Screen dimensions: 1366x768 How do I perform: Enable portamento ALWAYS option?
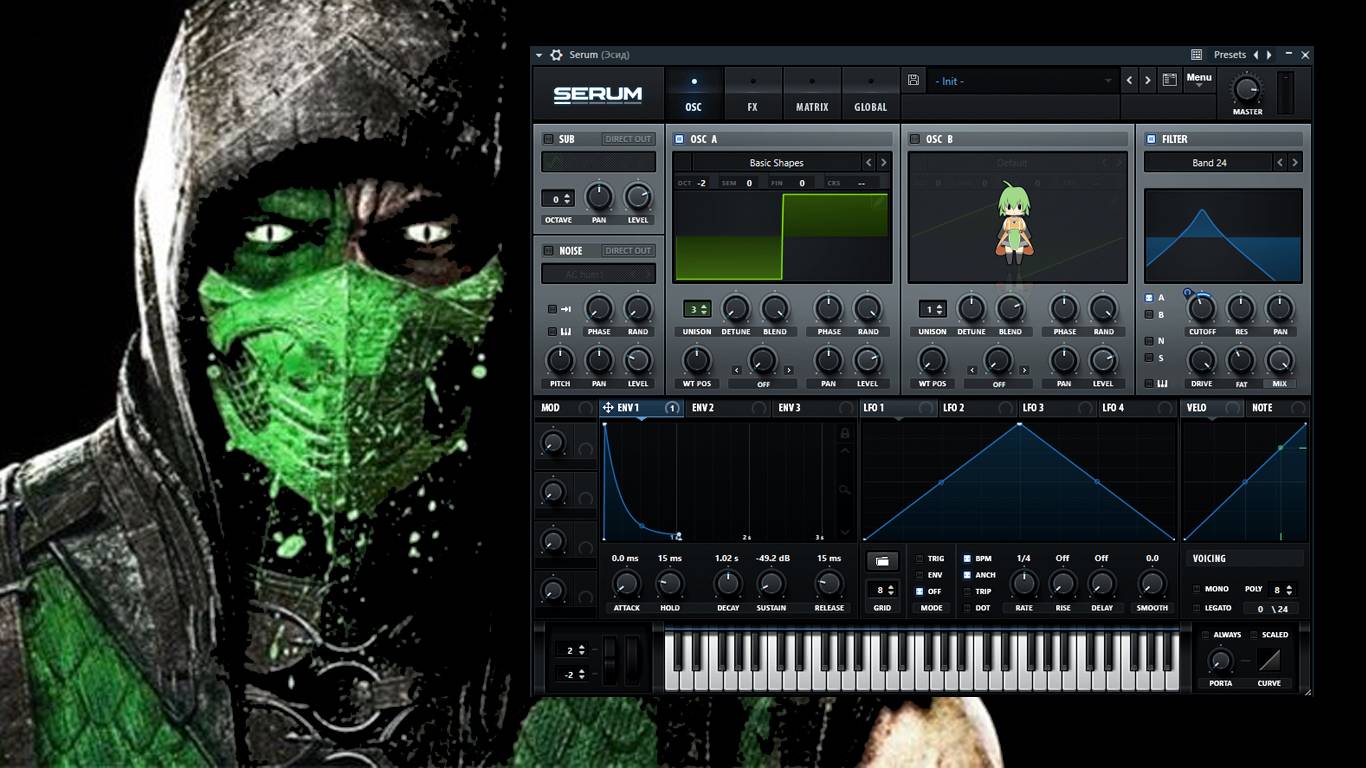(1205, 635)
